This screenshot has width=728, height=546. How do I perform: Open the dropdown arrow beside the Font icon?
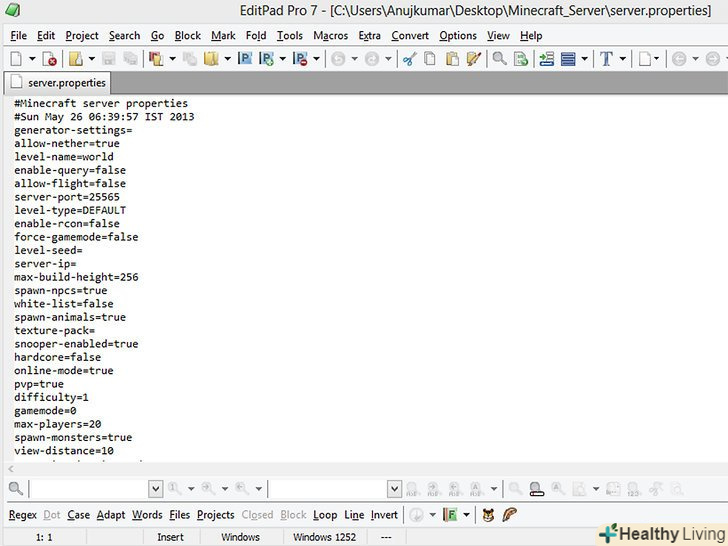coord(623,60)
